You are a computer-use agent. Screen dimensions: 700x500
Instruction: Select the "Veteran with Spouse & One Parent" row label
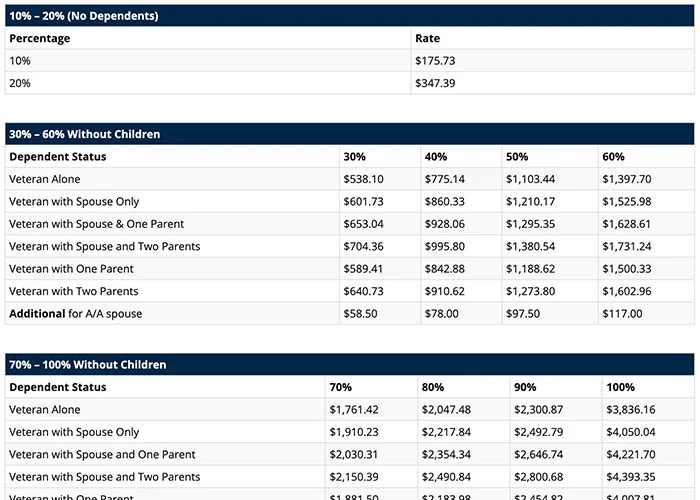(x=96, y=224)
